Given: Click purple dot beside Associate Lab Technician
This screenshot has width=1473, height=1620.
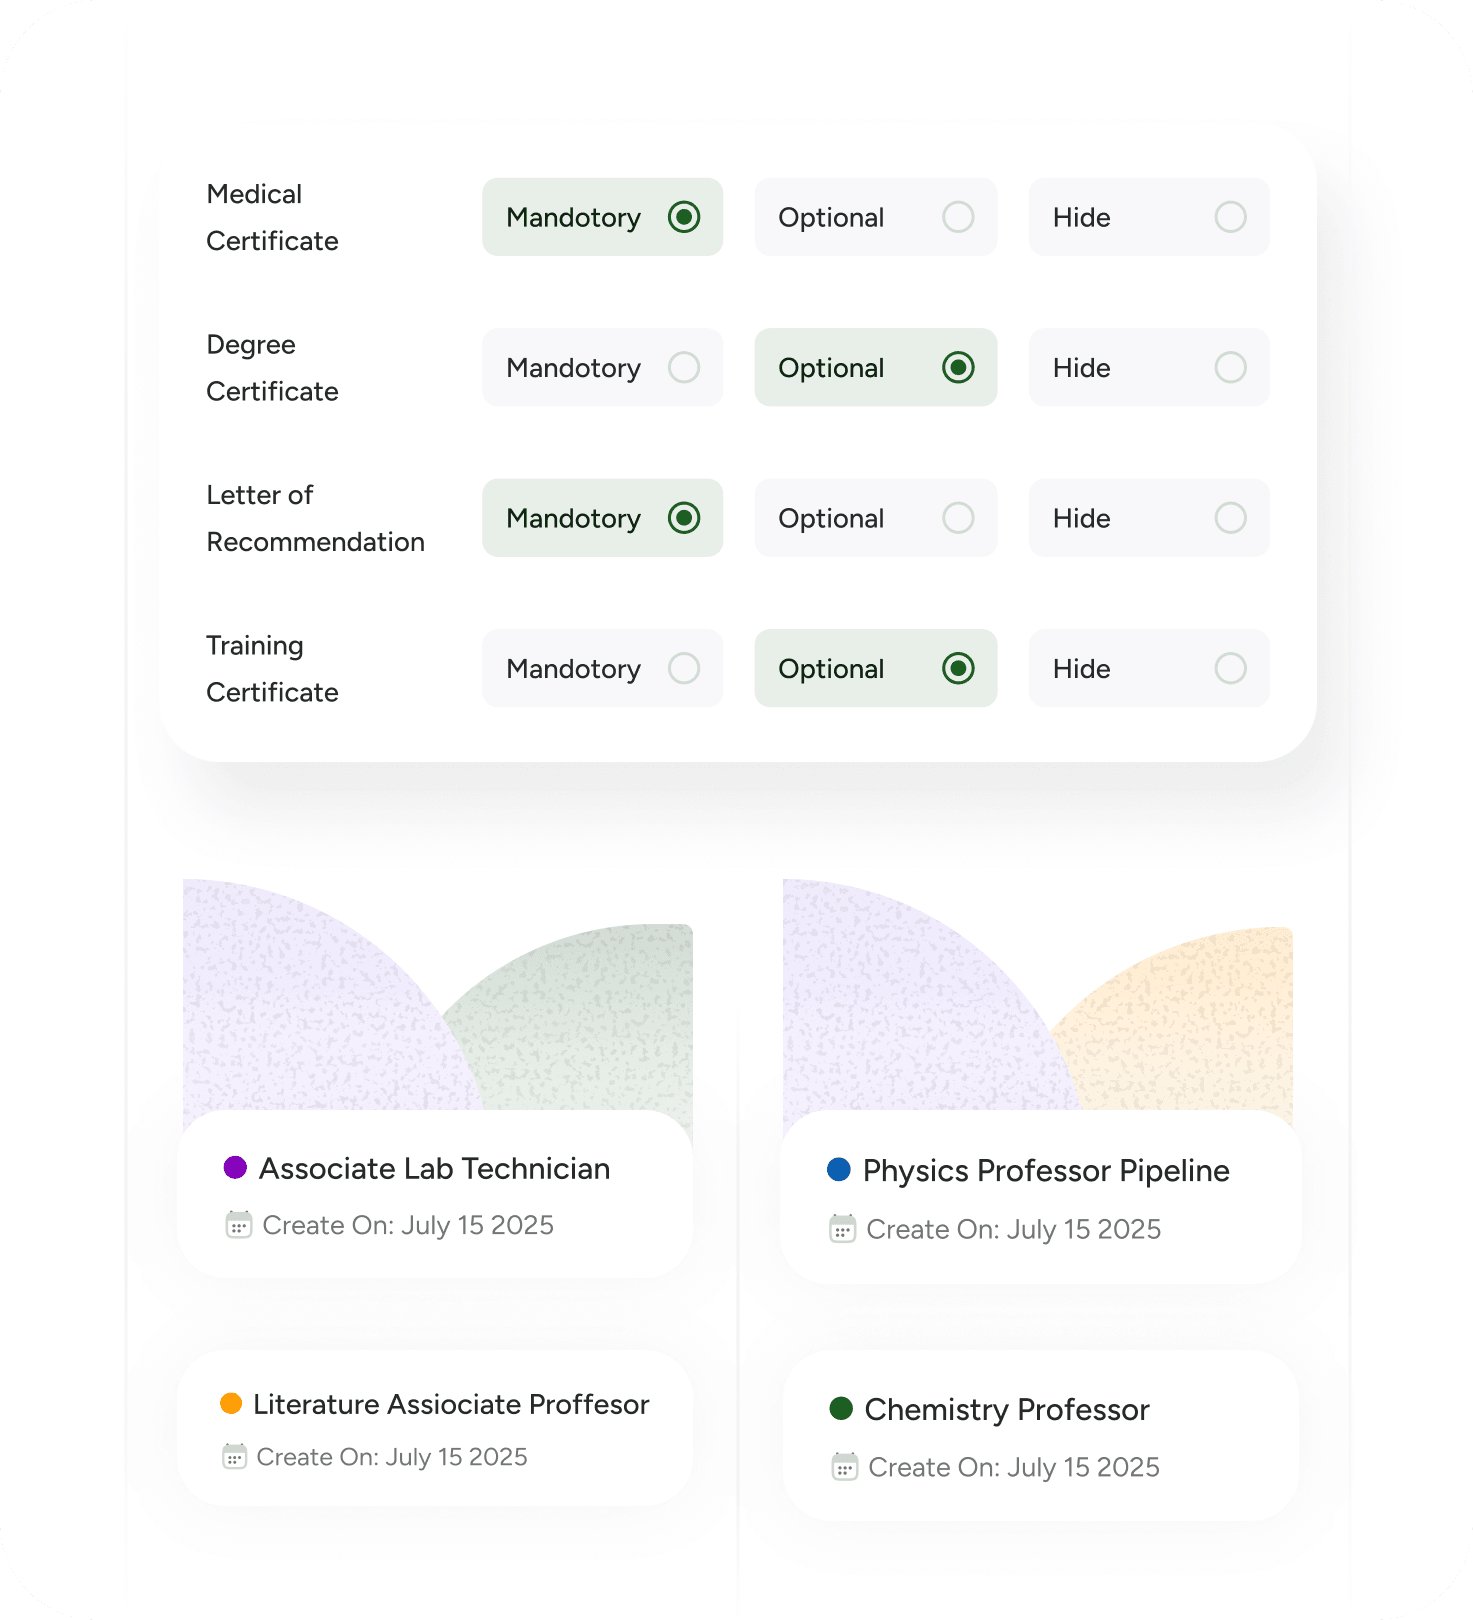Looking at the screenshot, I should pyautogui.click(x=235, y=1168).
